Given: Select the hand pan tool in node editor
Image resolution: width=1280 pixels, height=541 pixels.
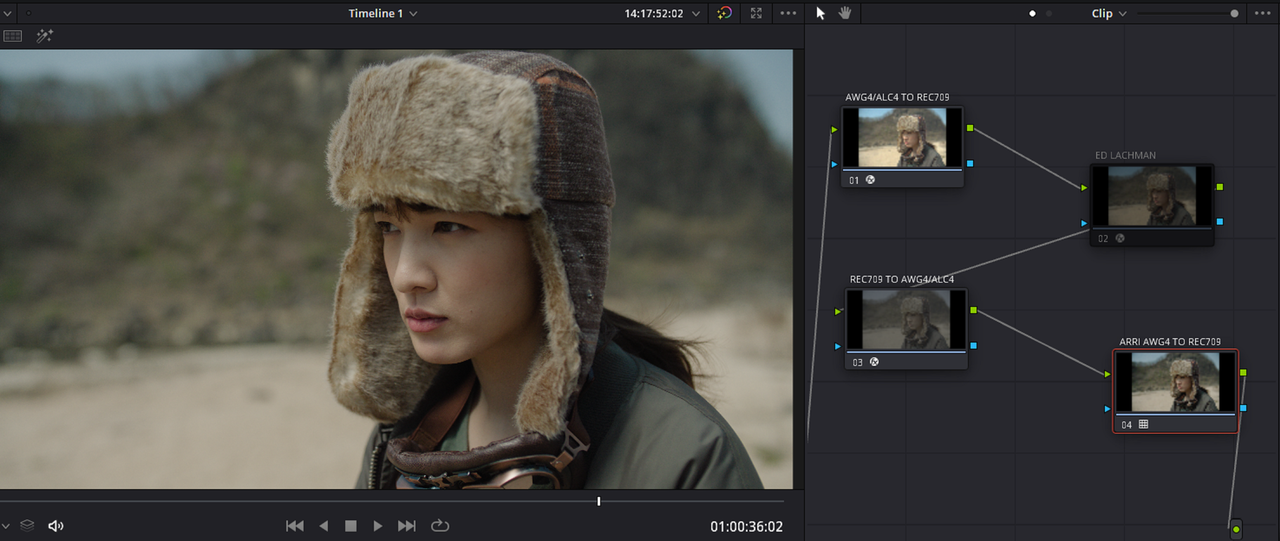Looking at the screenshot, I should coord(845,13).
